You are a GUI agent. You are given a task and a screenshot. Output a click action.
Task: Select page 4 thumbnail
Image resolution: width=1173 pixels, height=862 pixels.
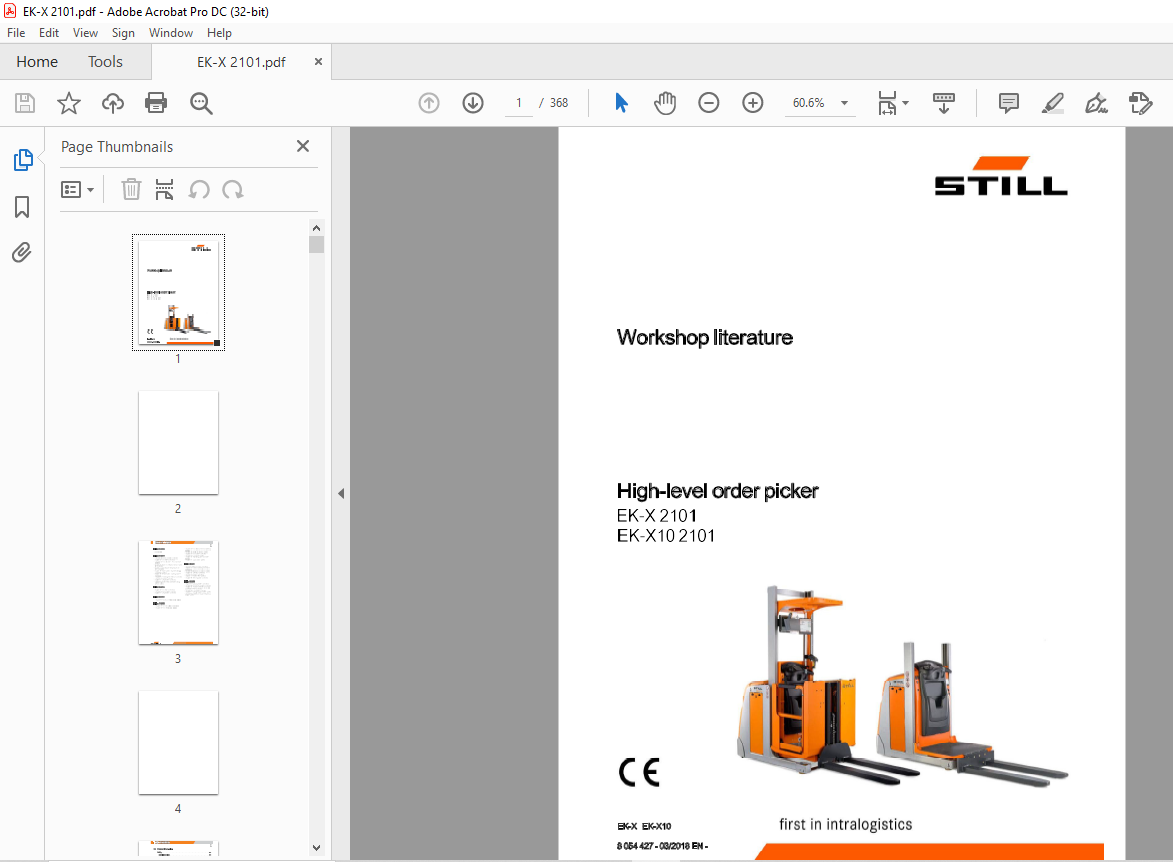[178, 742]
